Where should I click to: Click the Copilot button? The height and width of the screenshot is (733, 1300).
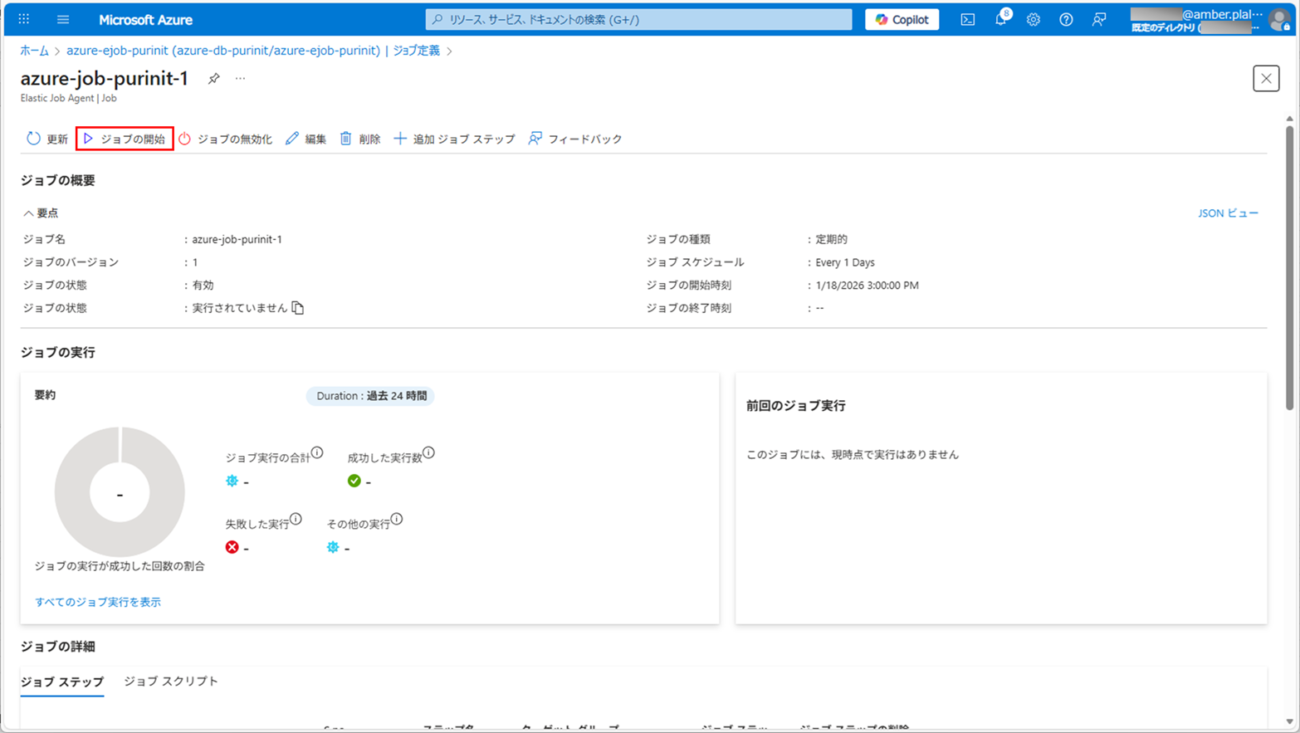click(901, 19)
